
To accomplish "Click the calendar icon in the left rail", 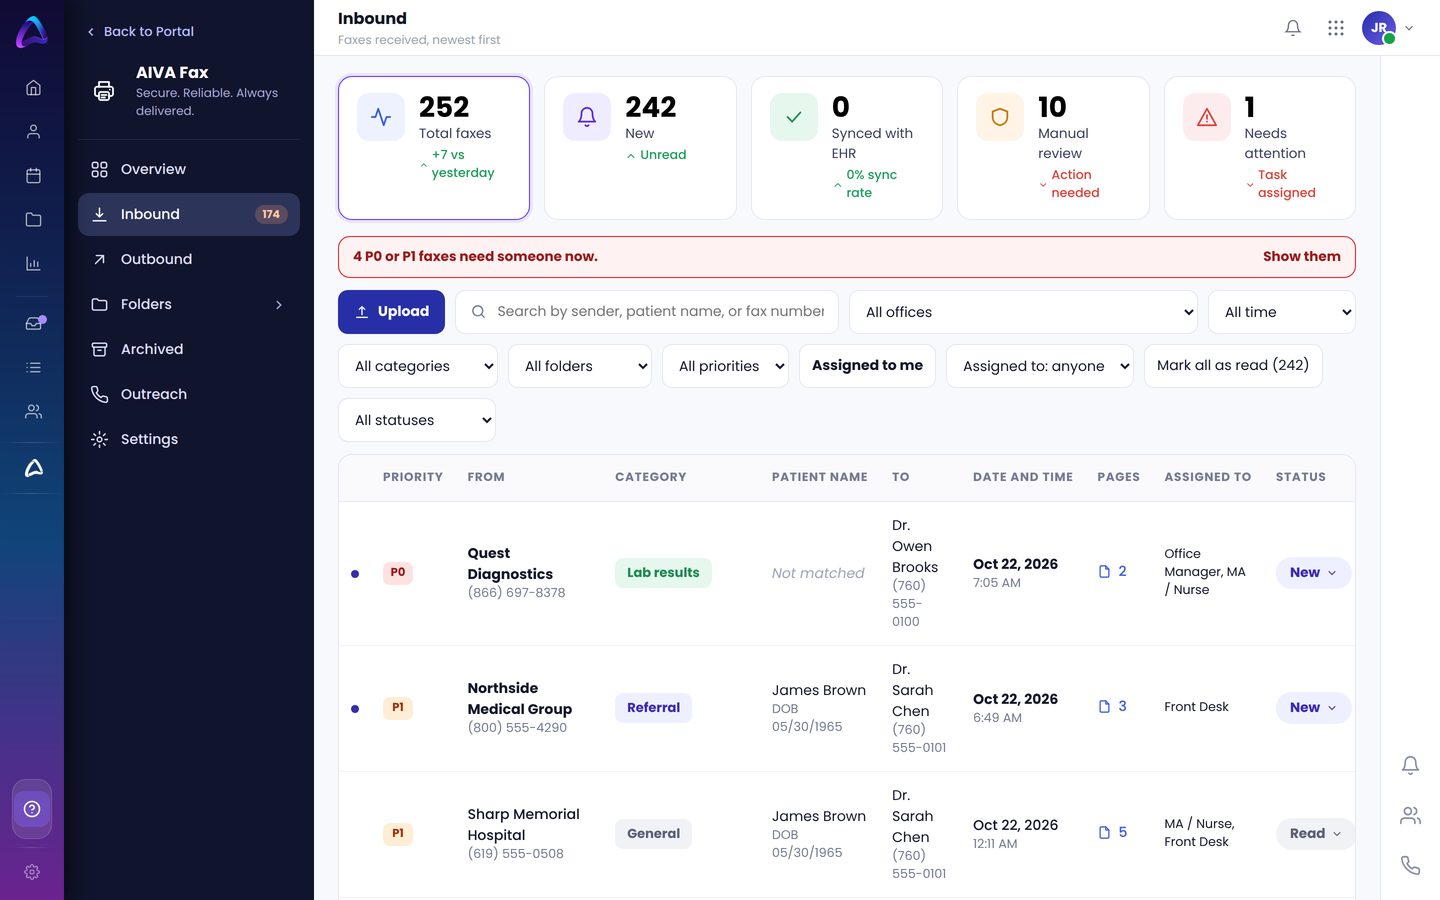I will [33, 176].
